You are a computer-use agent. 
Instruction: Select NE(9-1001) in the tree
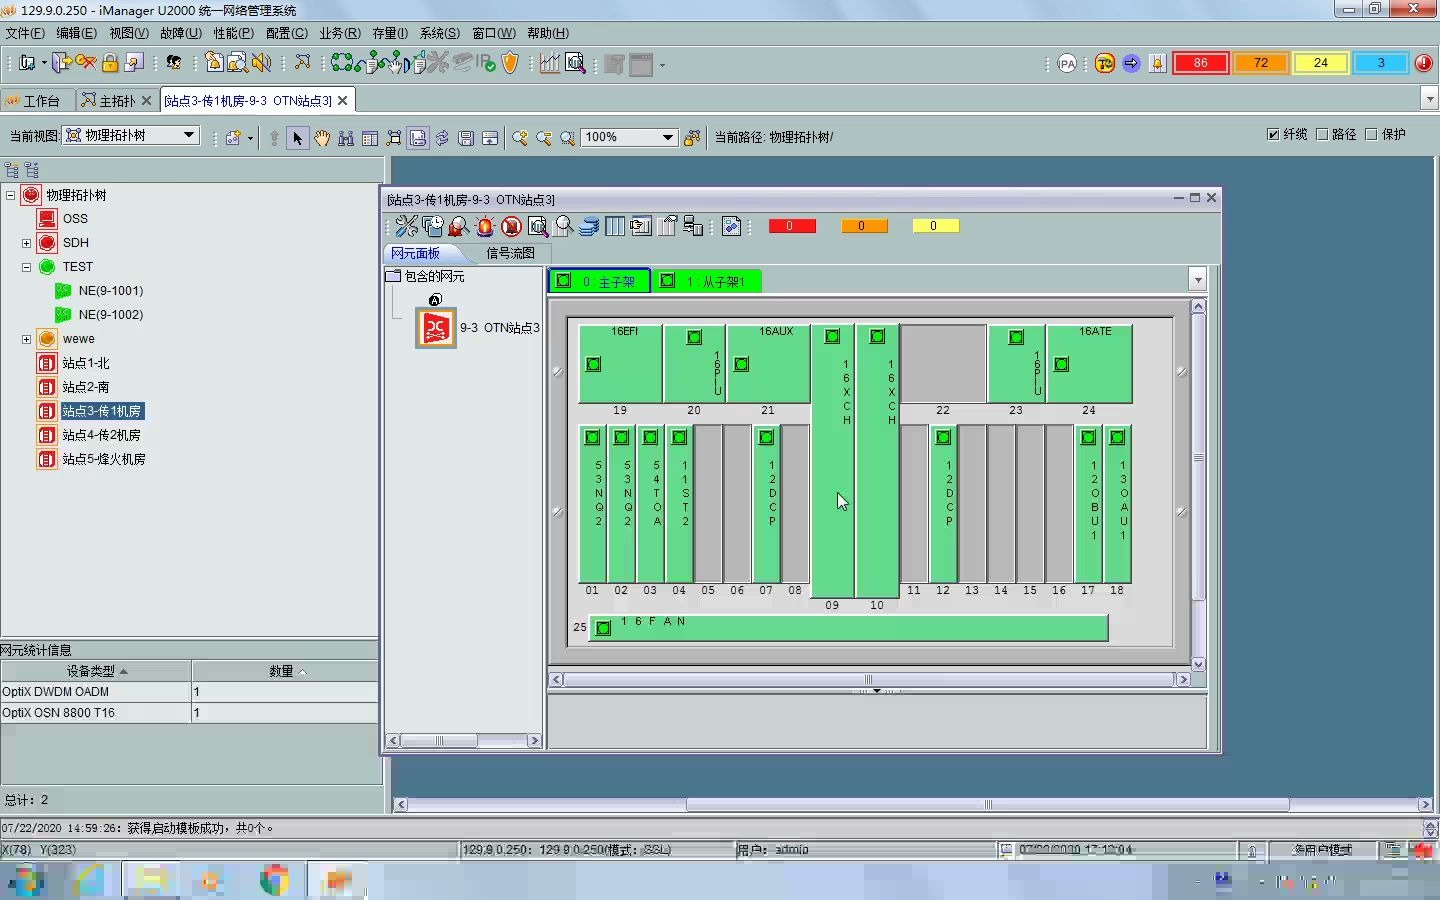(110, 291)
